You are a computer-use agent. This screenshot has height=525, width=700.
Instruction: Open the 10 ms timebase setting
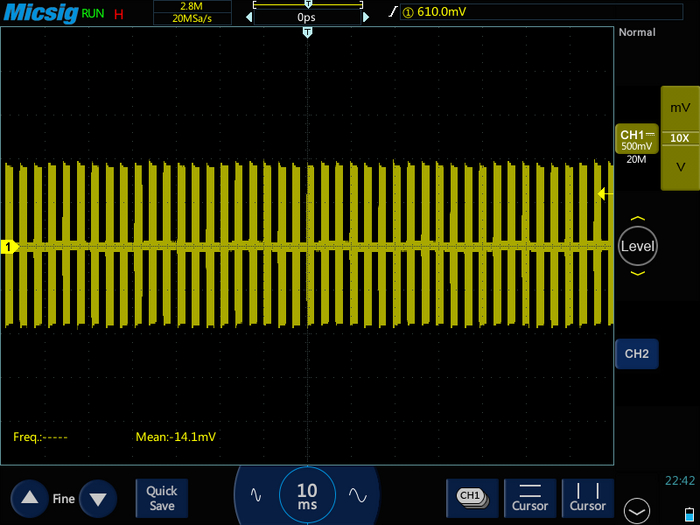click(307, 495)
